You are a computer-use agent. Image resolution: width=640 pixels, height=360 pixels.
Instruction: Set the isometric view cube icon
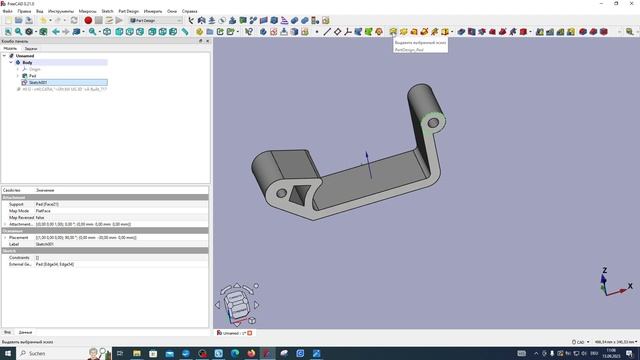pos(107,31)
